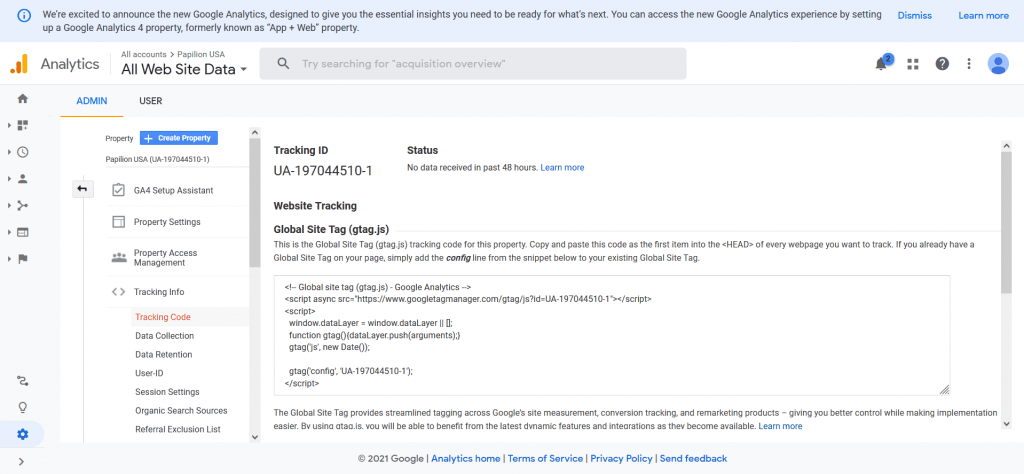Screen dimensions: 1024x474
Task: Select User-ID submenu item
Action: pyautogui.click(x=149, y=373)
